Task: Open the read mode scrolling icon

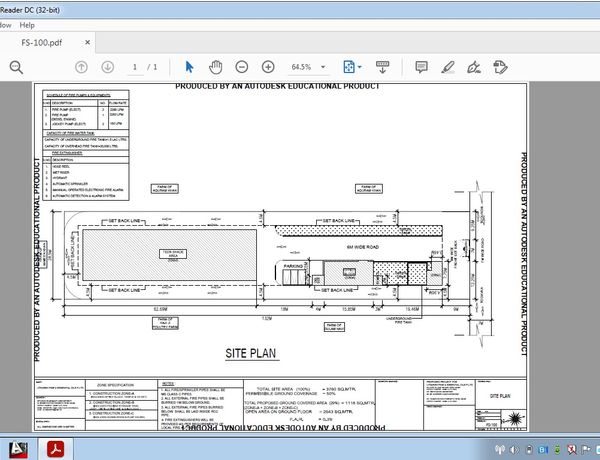Action: (383, 67)
